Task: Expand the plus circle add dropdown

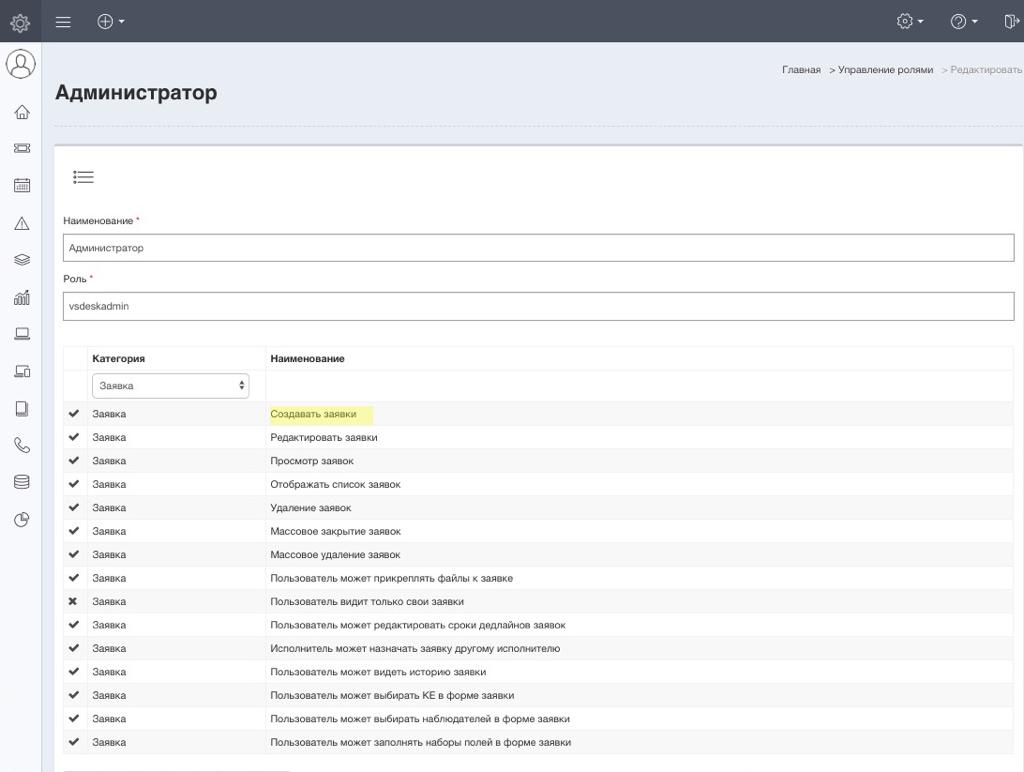Action: pyautogui.click(x=110, y=21)
